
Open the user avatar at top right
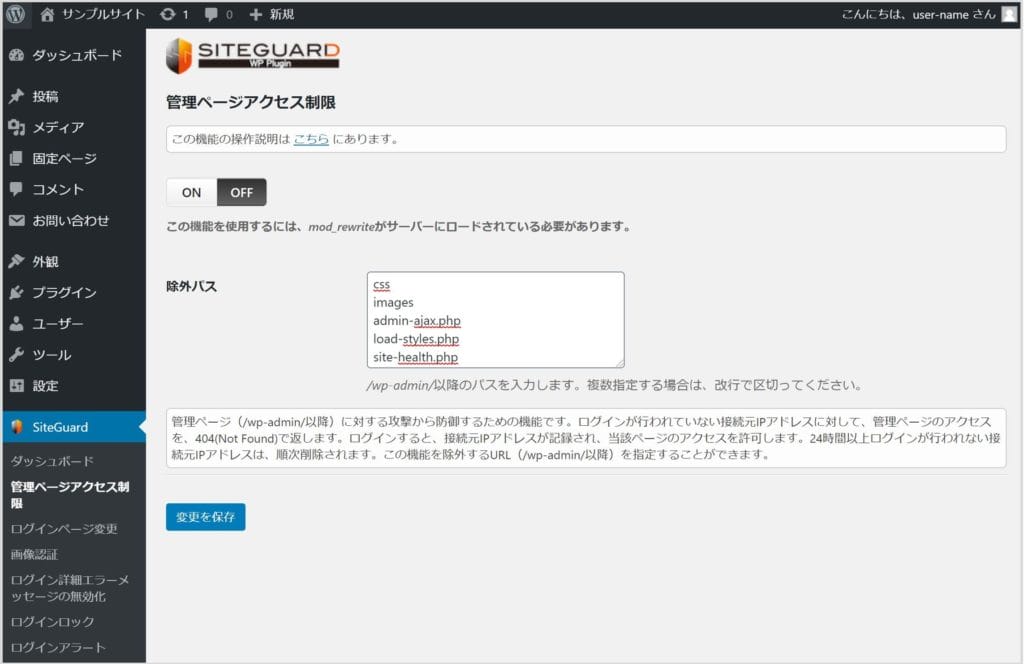click(1009, 14)
